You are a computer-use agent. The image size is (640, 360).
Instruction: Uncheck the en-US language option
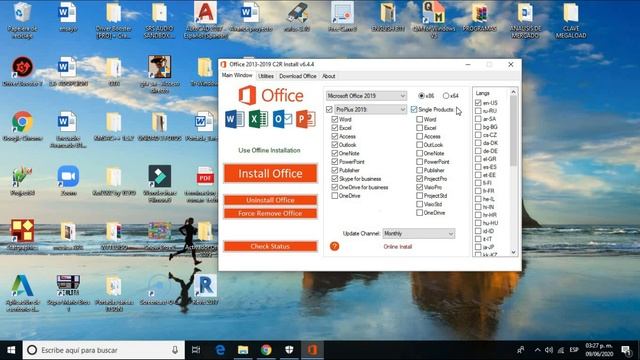click(x=478, y=103)
